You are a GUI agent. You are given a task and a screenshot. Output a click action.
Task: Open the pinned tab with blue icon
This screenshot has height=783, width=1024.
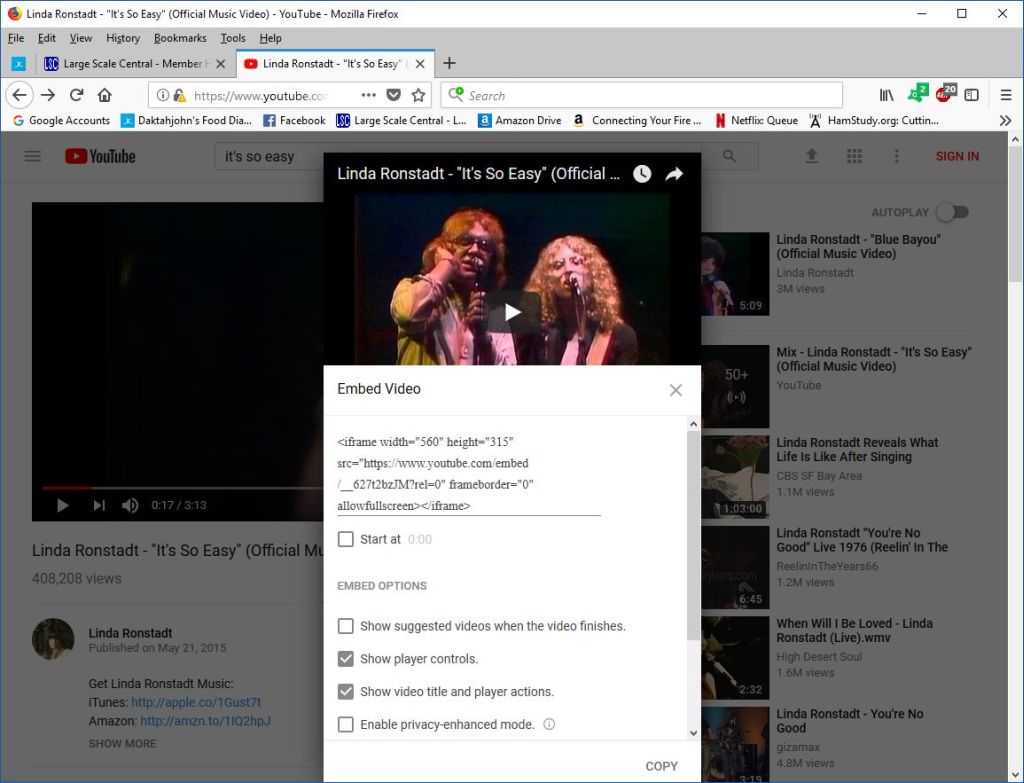click(x=19, y=63)
